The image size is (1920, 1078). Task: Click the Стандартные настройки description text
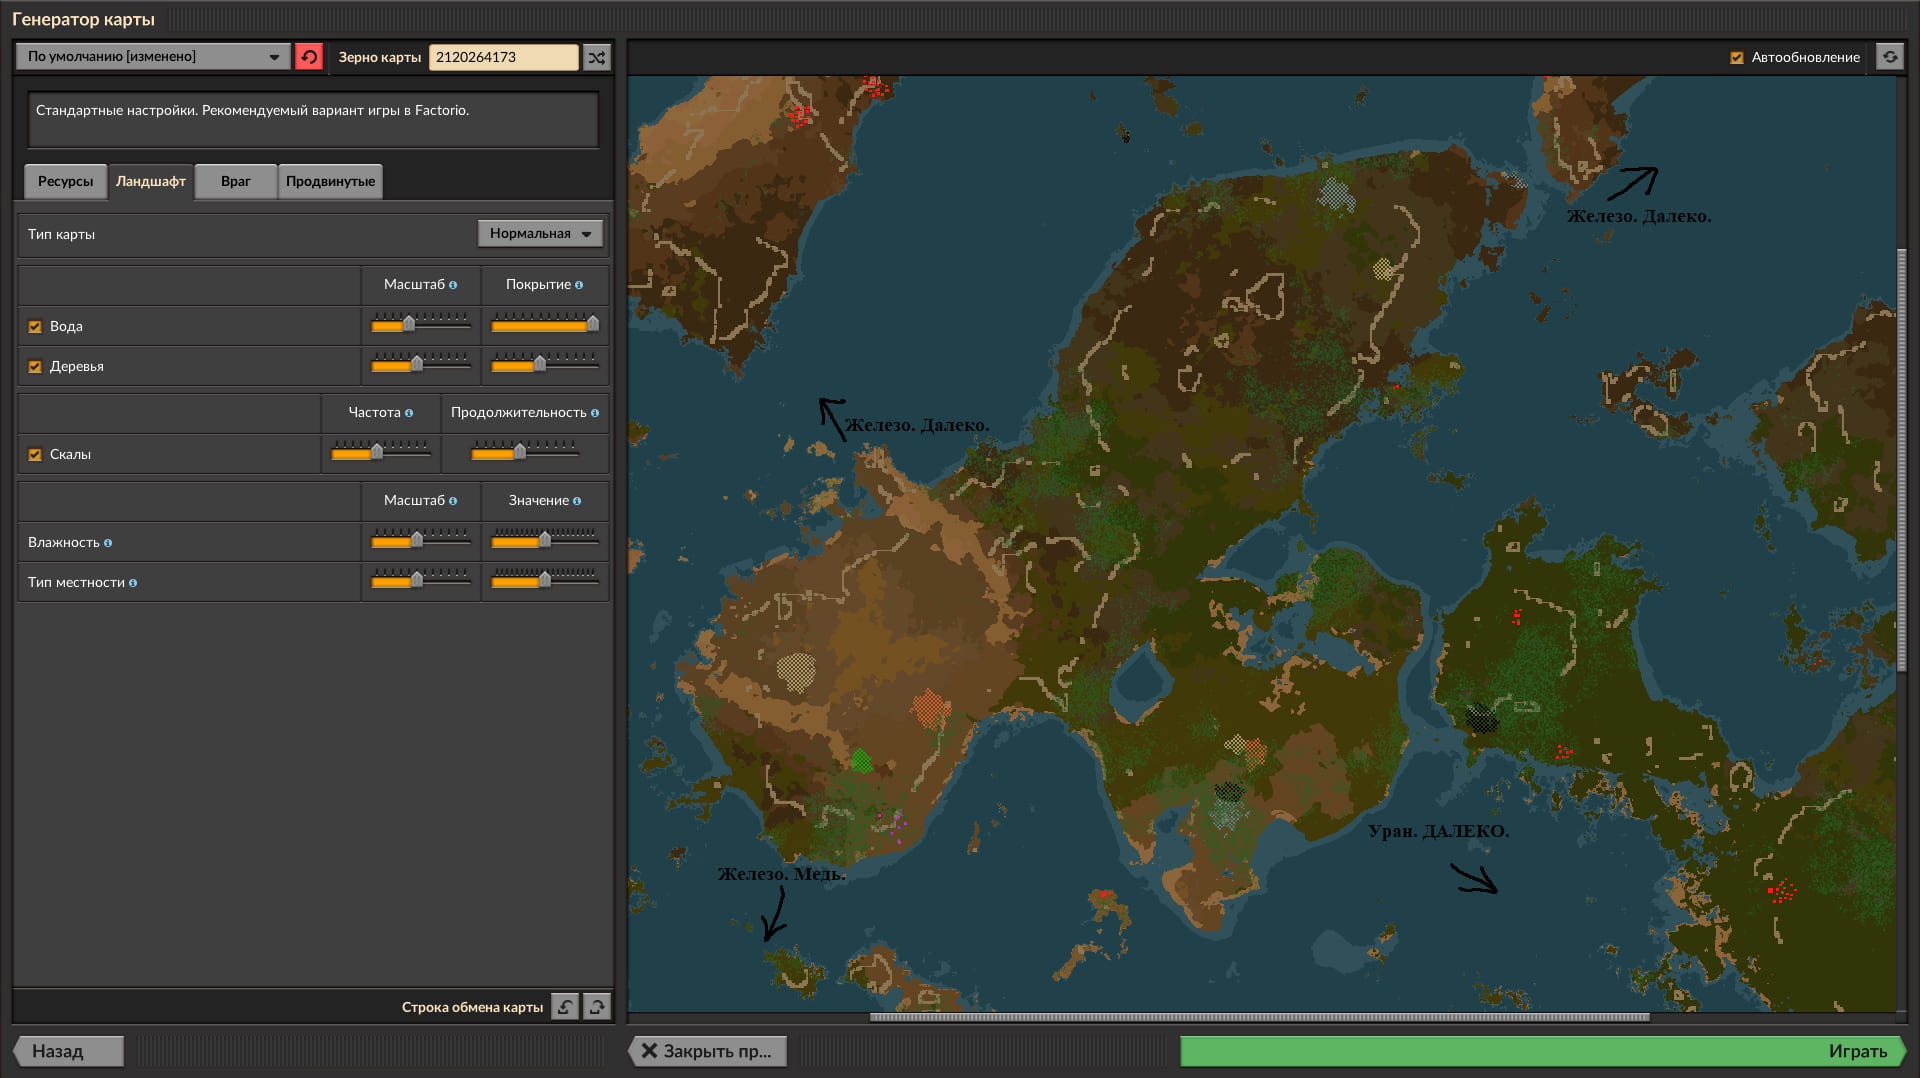(252, 111)
